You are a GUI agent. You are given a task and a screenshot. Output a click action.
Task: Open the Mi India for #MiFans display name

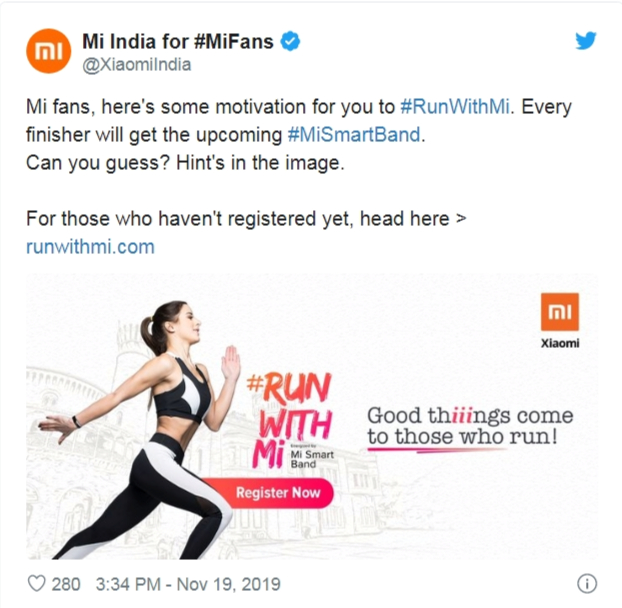coord(178,41)
